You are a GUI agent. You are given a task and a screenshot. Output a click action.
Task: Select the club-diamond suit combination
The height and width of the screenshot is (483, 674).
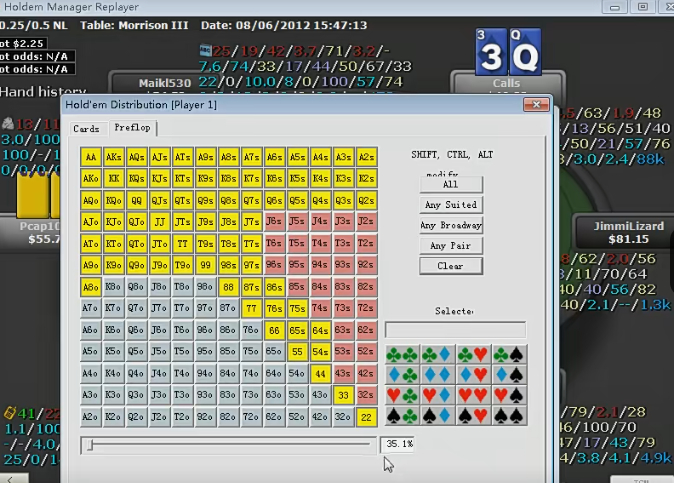tap(437, 353)
